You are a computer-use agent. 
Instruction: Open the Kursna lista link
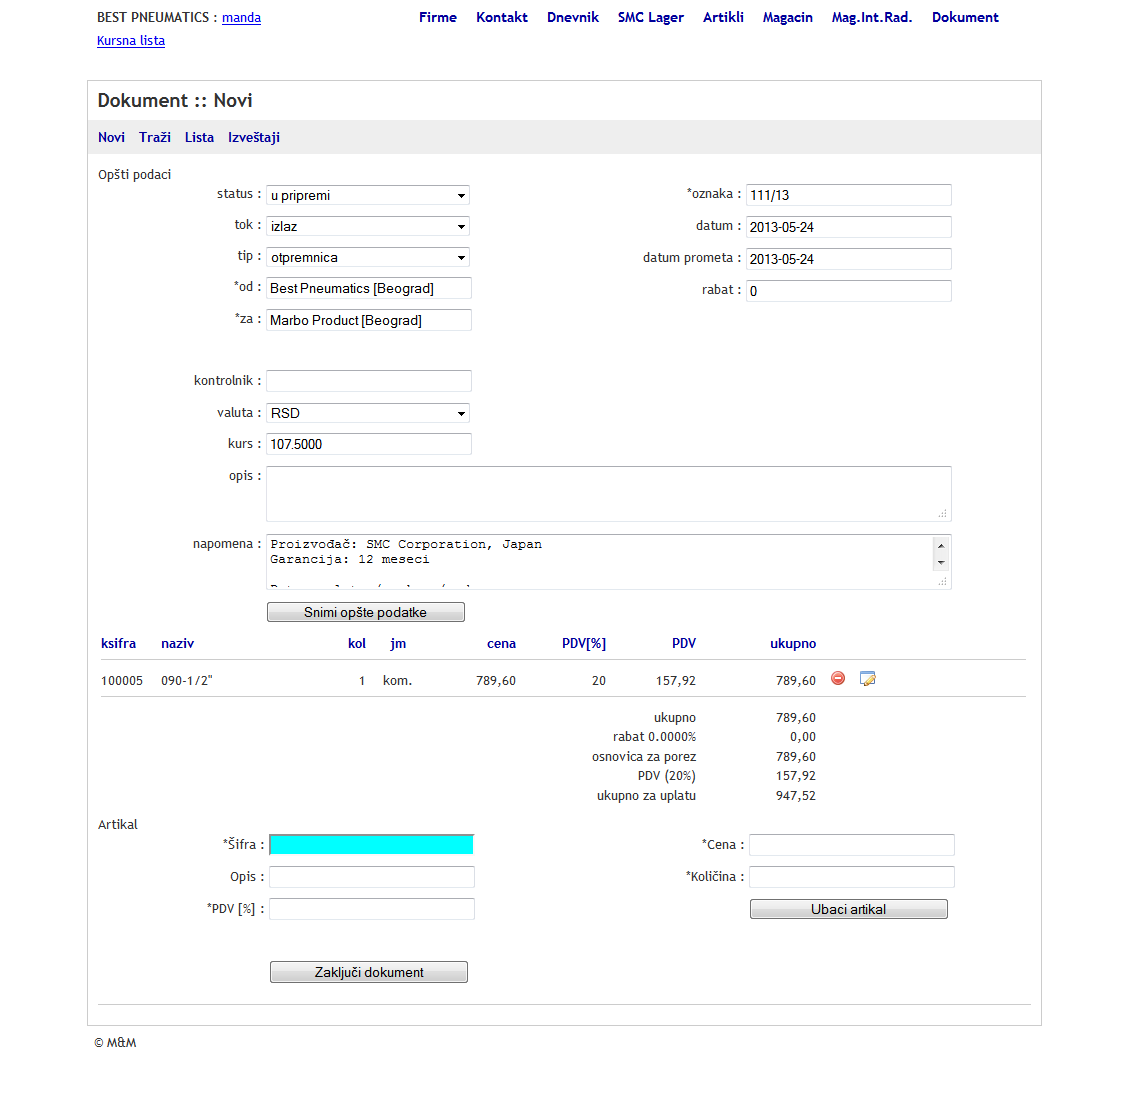(131, 41)
